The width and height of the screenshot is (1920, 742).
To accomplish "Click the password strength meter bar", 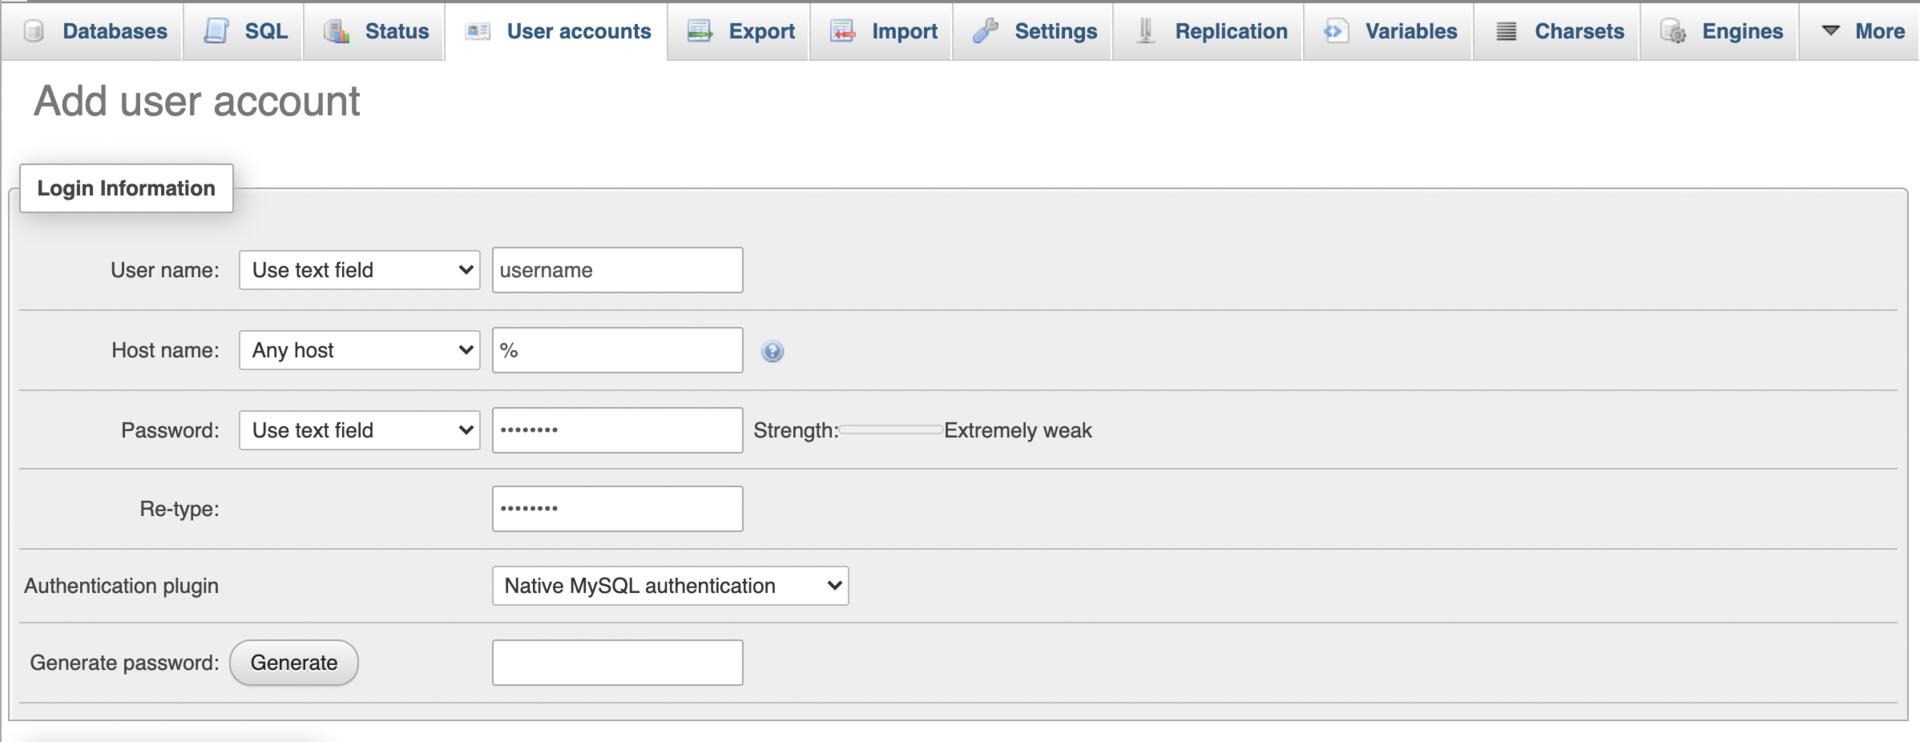I will click(x=890, y=430).
